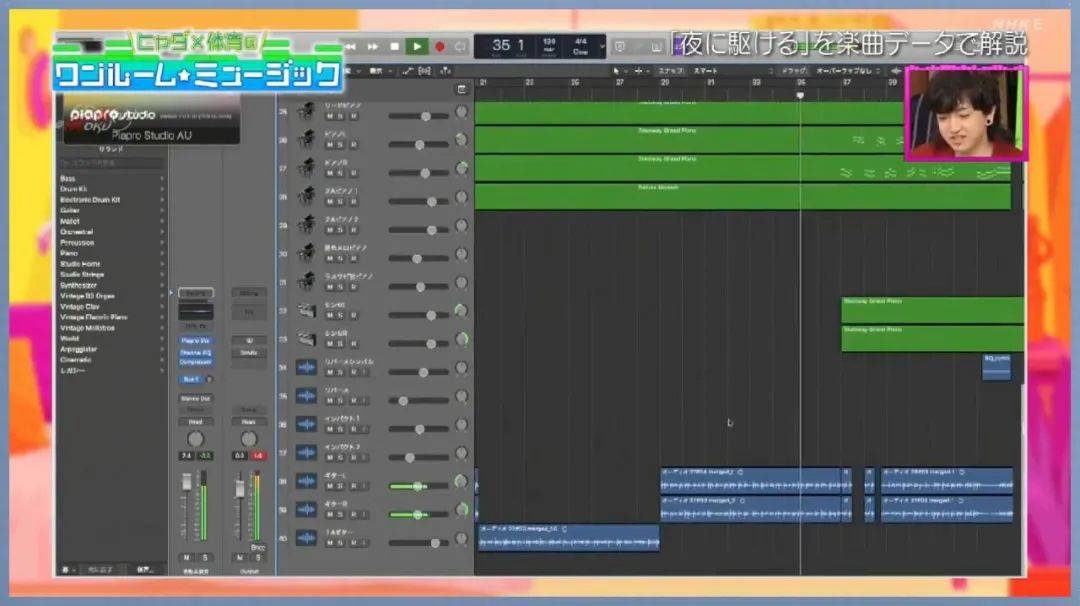Select Piano in the Library list
This screenshot has height=606, width=1080.
tap(112, 253)
